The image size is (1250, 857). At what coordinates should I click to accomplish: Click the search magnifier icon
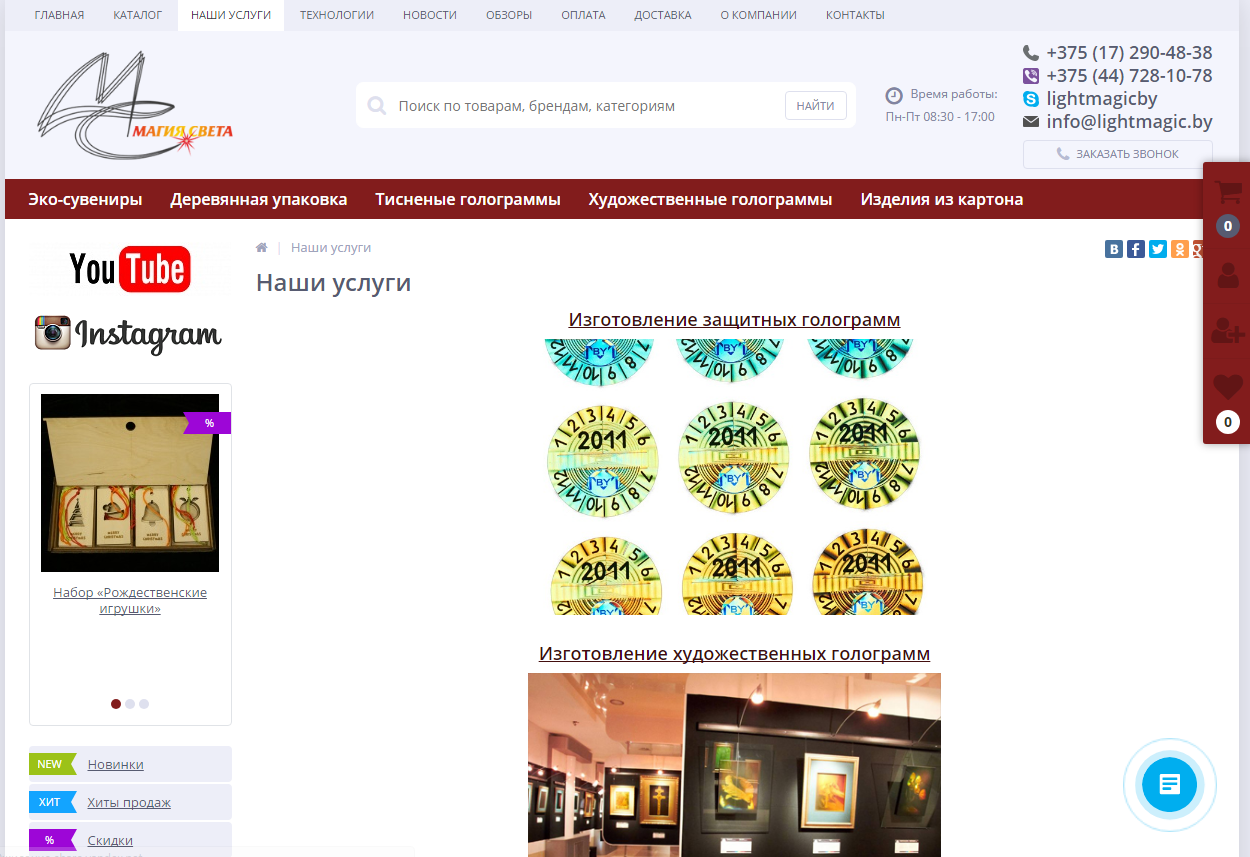377,105
